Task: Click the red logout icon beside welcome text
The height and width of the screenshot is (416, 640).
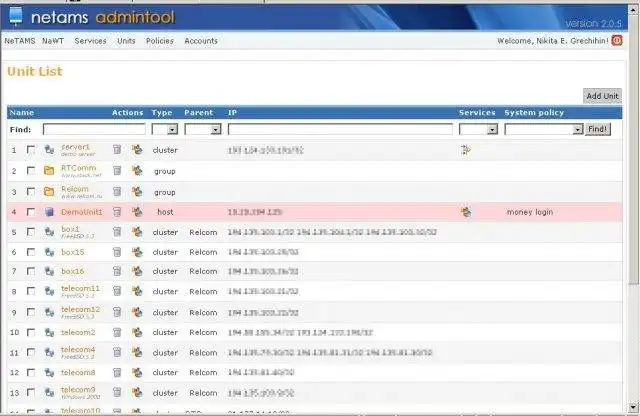Action: pos(617,40)
